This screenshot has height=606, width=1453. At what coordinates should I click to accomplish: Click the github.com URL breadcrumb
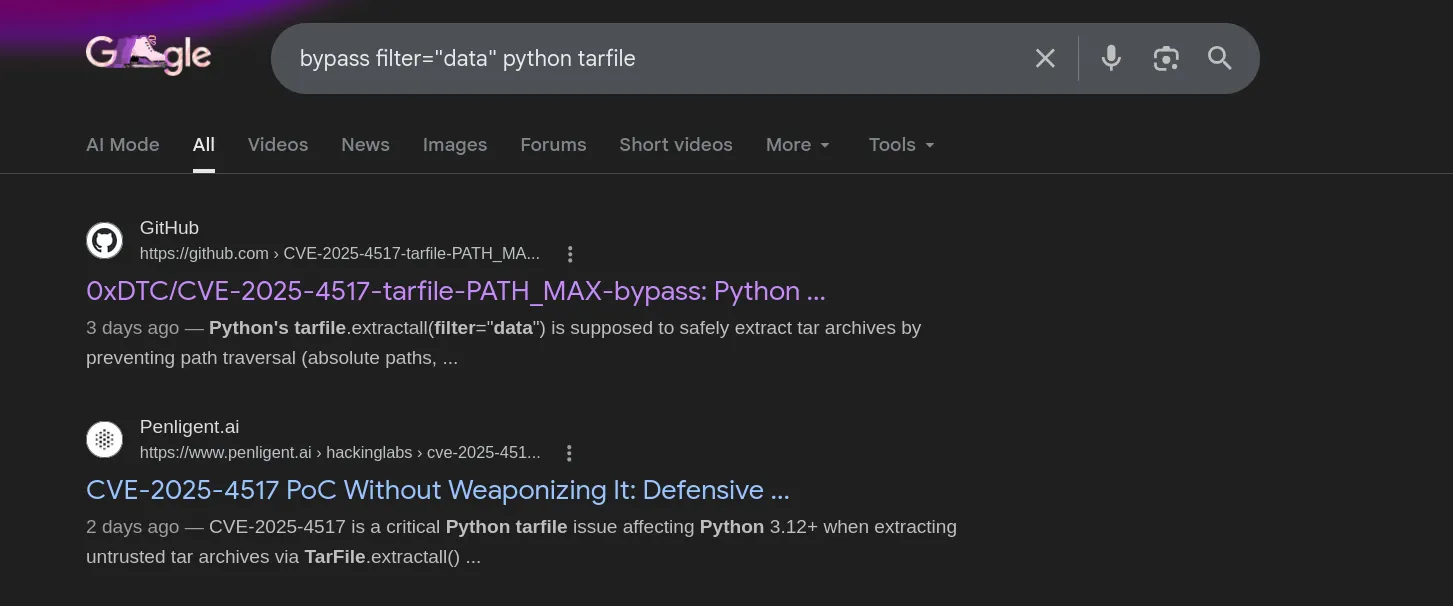pos(340,254)
